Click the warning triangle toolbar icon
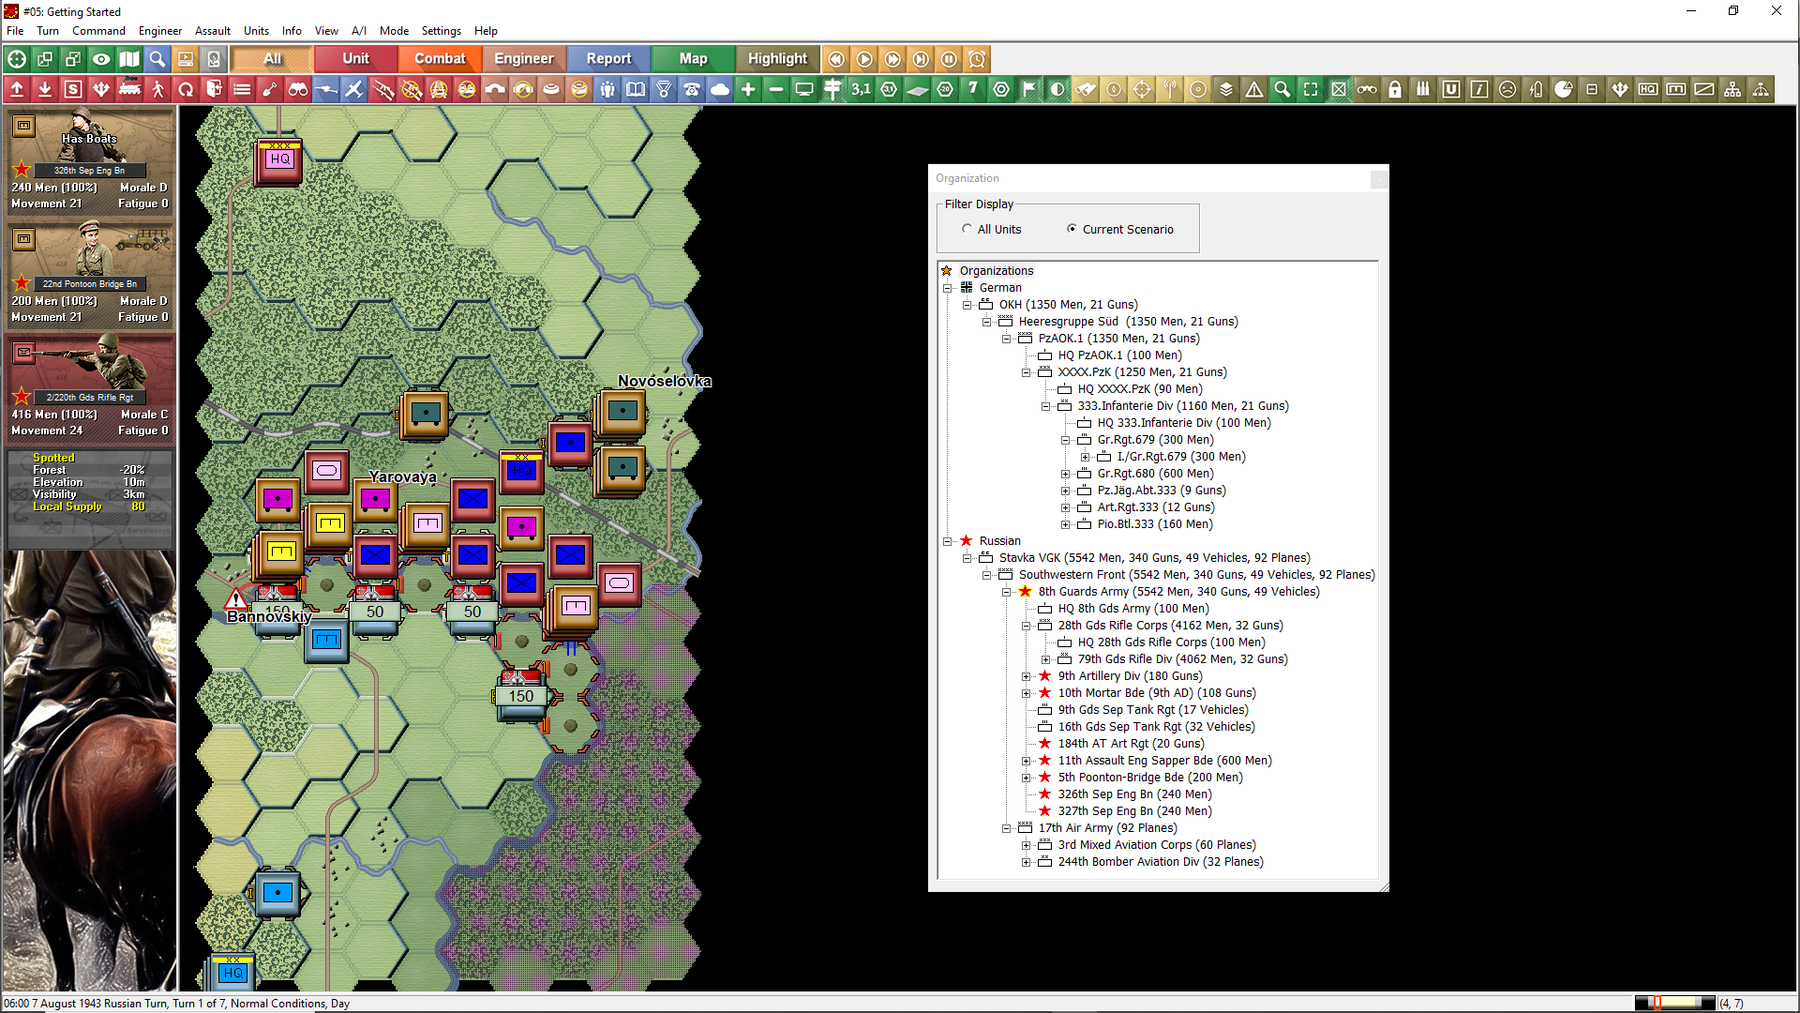This screenshot has width=1800, height=1013. point(1254,90)
